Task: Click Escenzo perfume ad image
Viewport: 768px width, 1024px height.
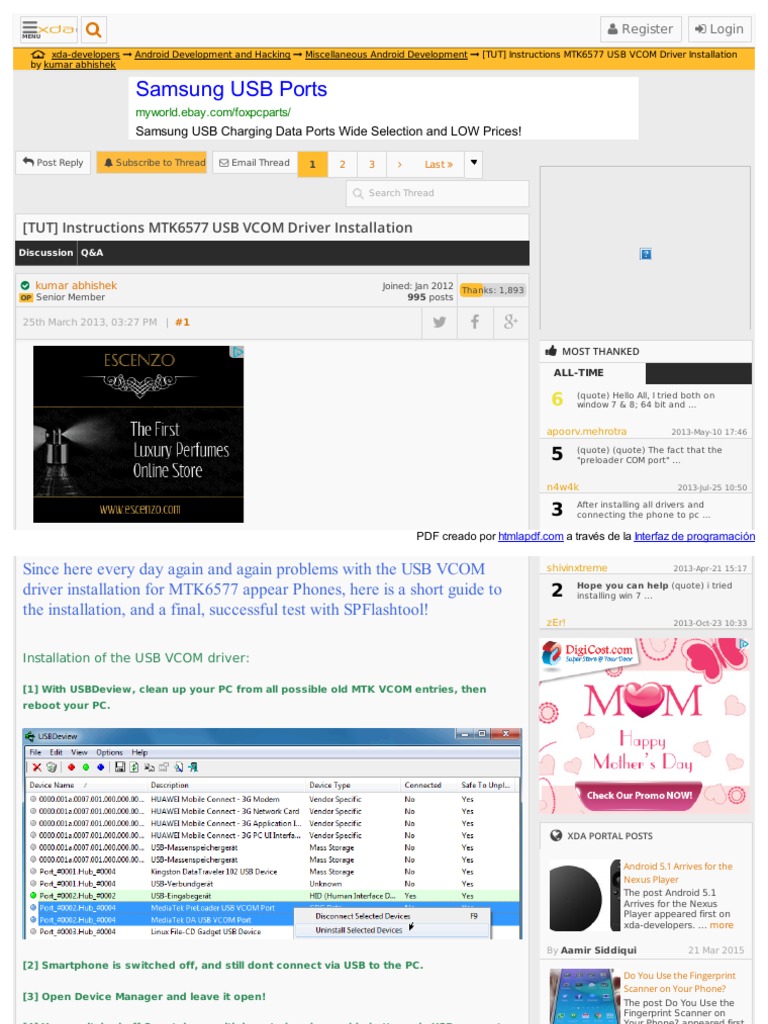Action: coord(138,434)
